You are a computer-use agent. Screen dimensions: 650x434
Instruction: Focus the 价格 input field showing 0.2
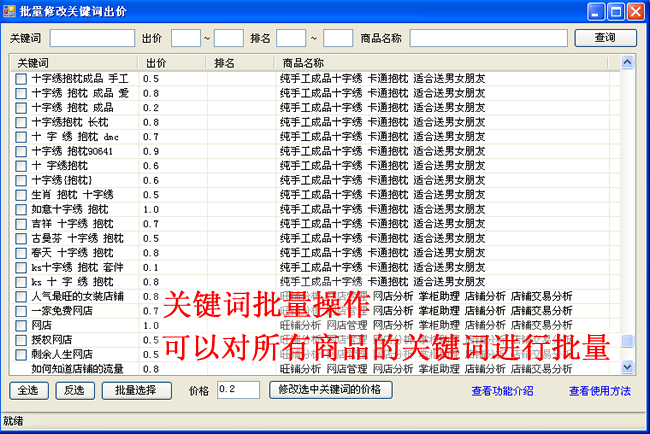[x=238, y=389]
